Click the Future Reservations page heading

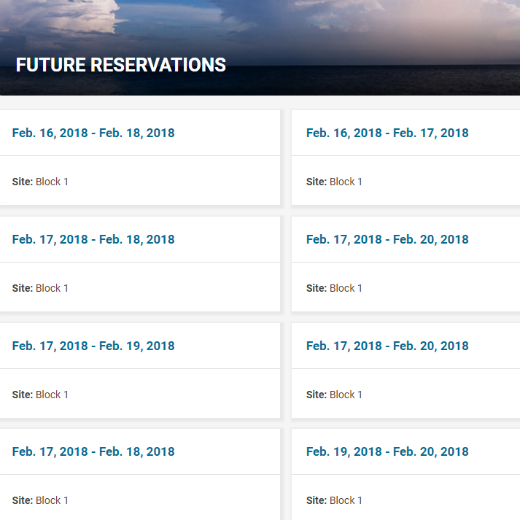click(x=121, y=65)
